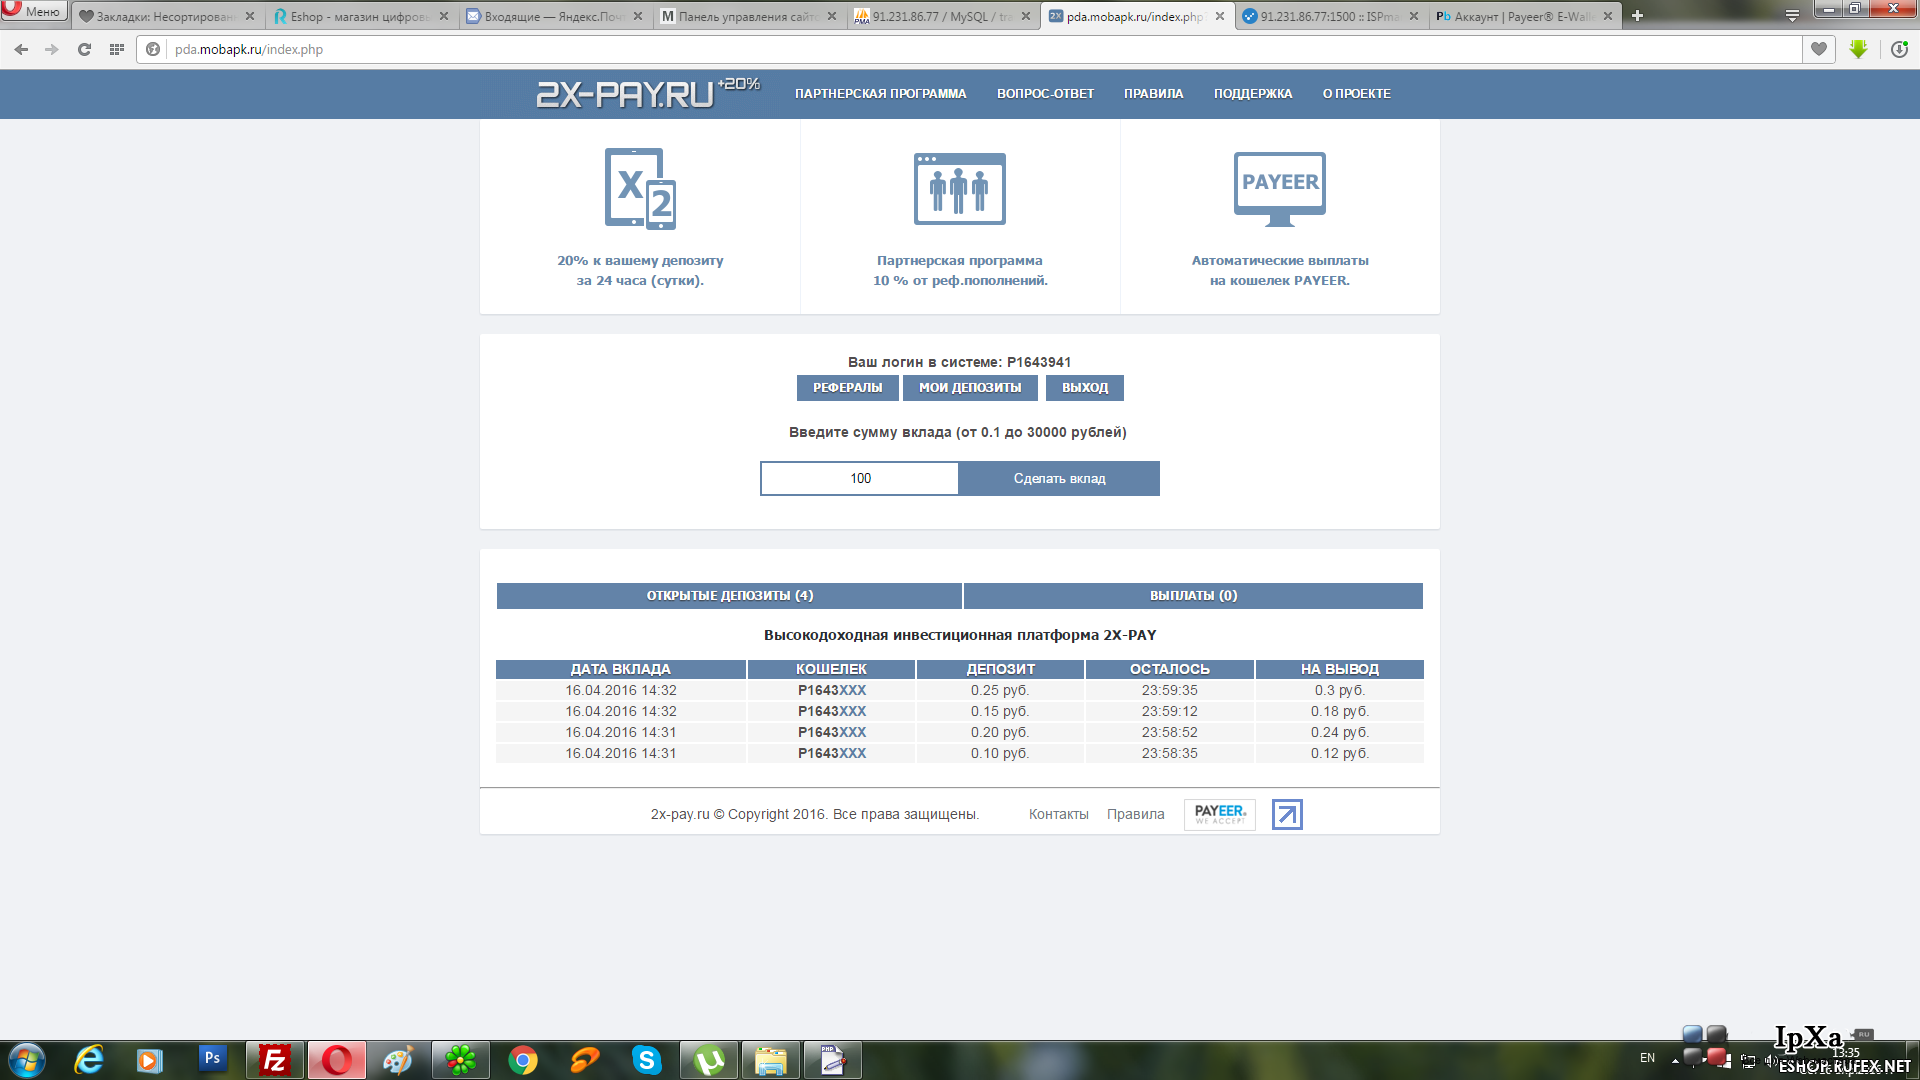Open О проекте in the site menu
Image resolution: width=1920 pixels, height=1080 pixels.
[x=1357, y=93]
